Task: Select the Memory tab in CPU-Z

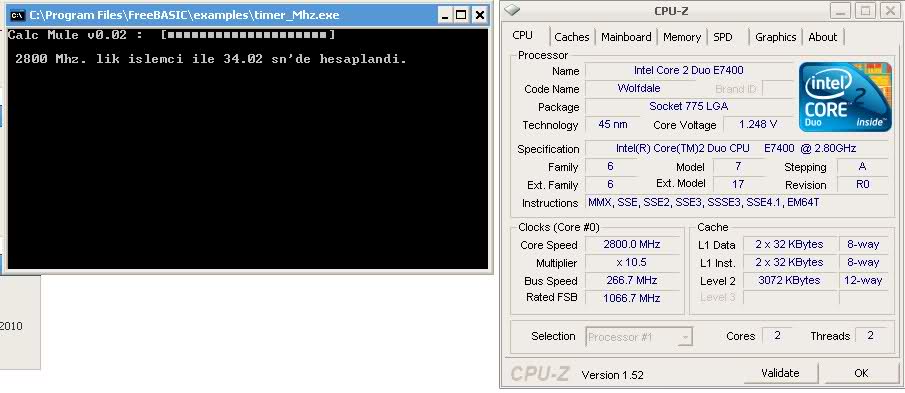Action: 682,37
